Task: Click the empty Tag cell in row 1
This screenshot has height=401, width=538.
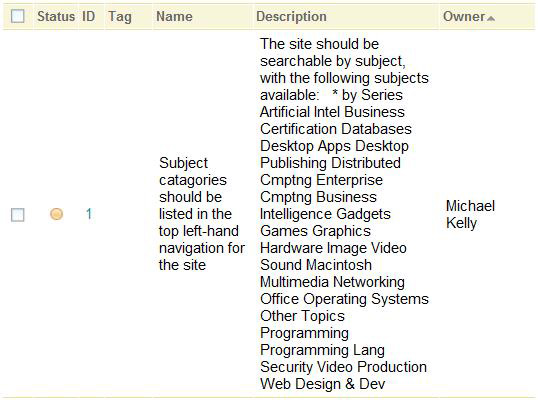Action: (129, 214)
